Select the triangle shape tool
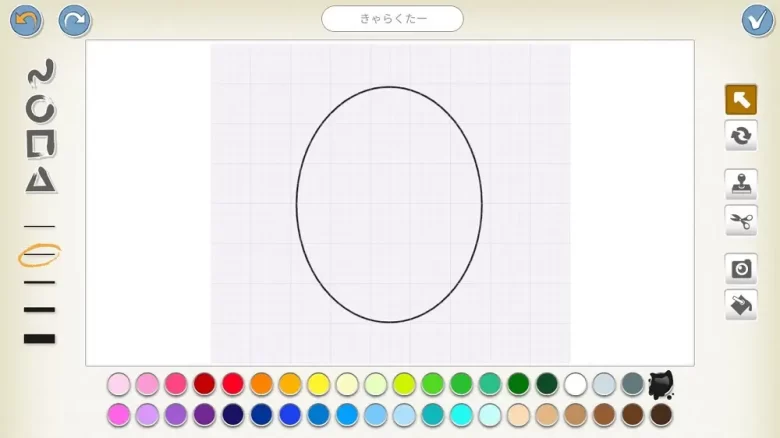 [x=40, y=180]
